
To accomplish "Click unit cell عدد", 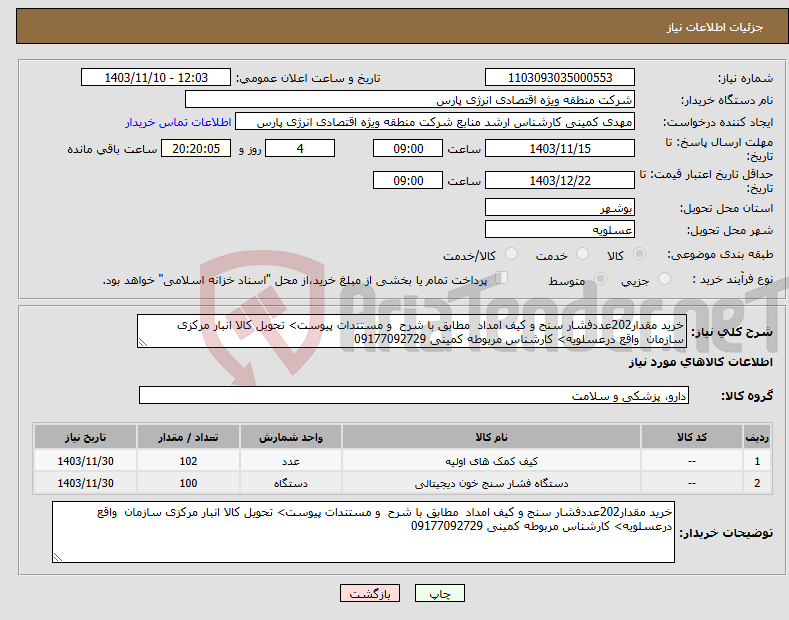I will tap(291, 461).
